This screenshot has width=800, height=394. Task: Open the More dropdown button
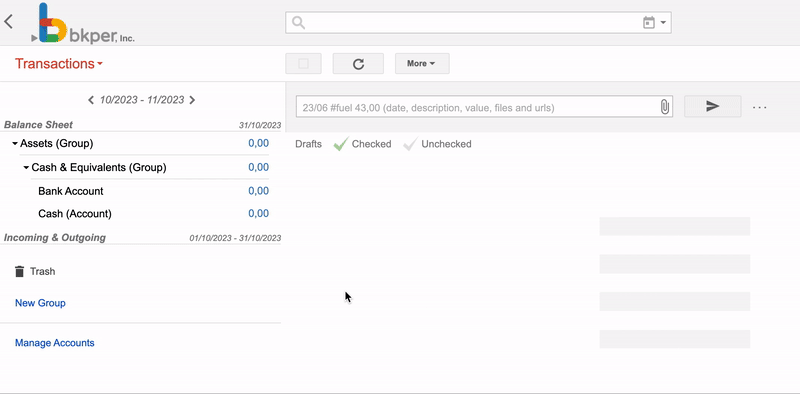(422, 64)
